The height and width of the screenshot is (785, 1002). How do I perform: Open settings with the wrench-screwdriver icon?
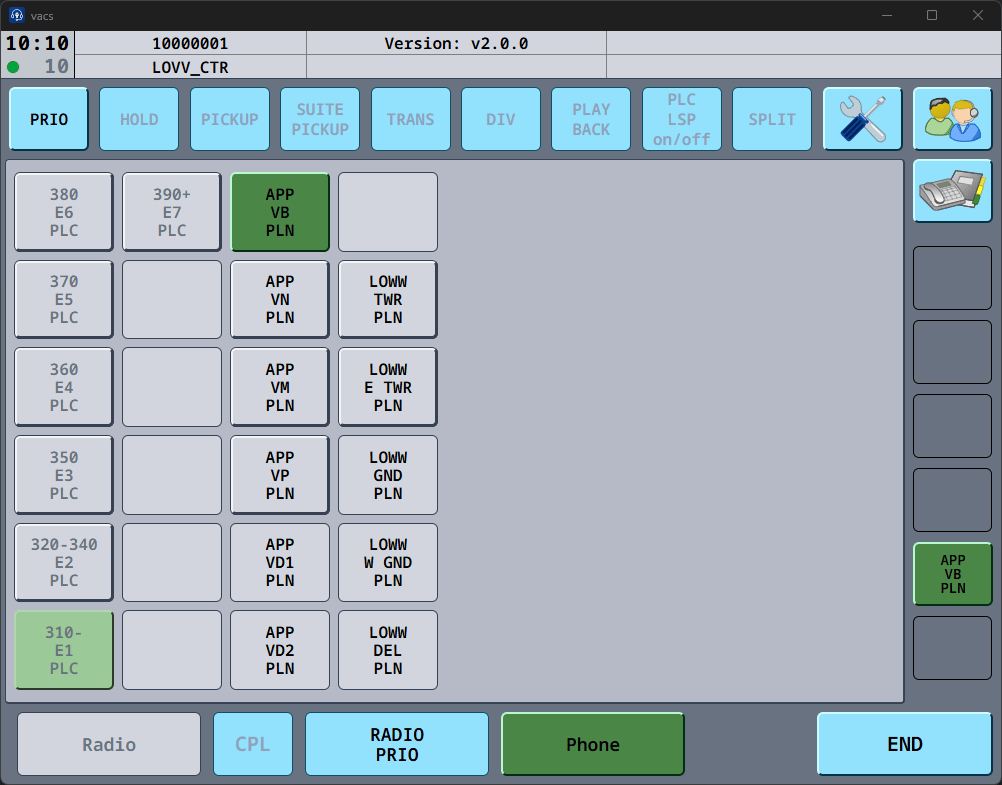[862, 119]
